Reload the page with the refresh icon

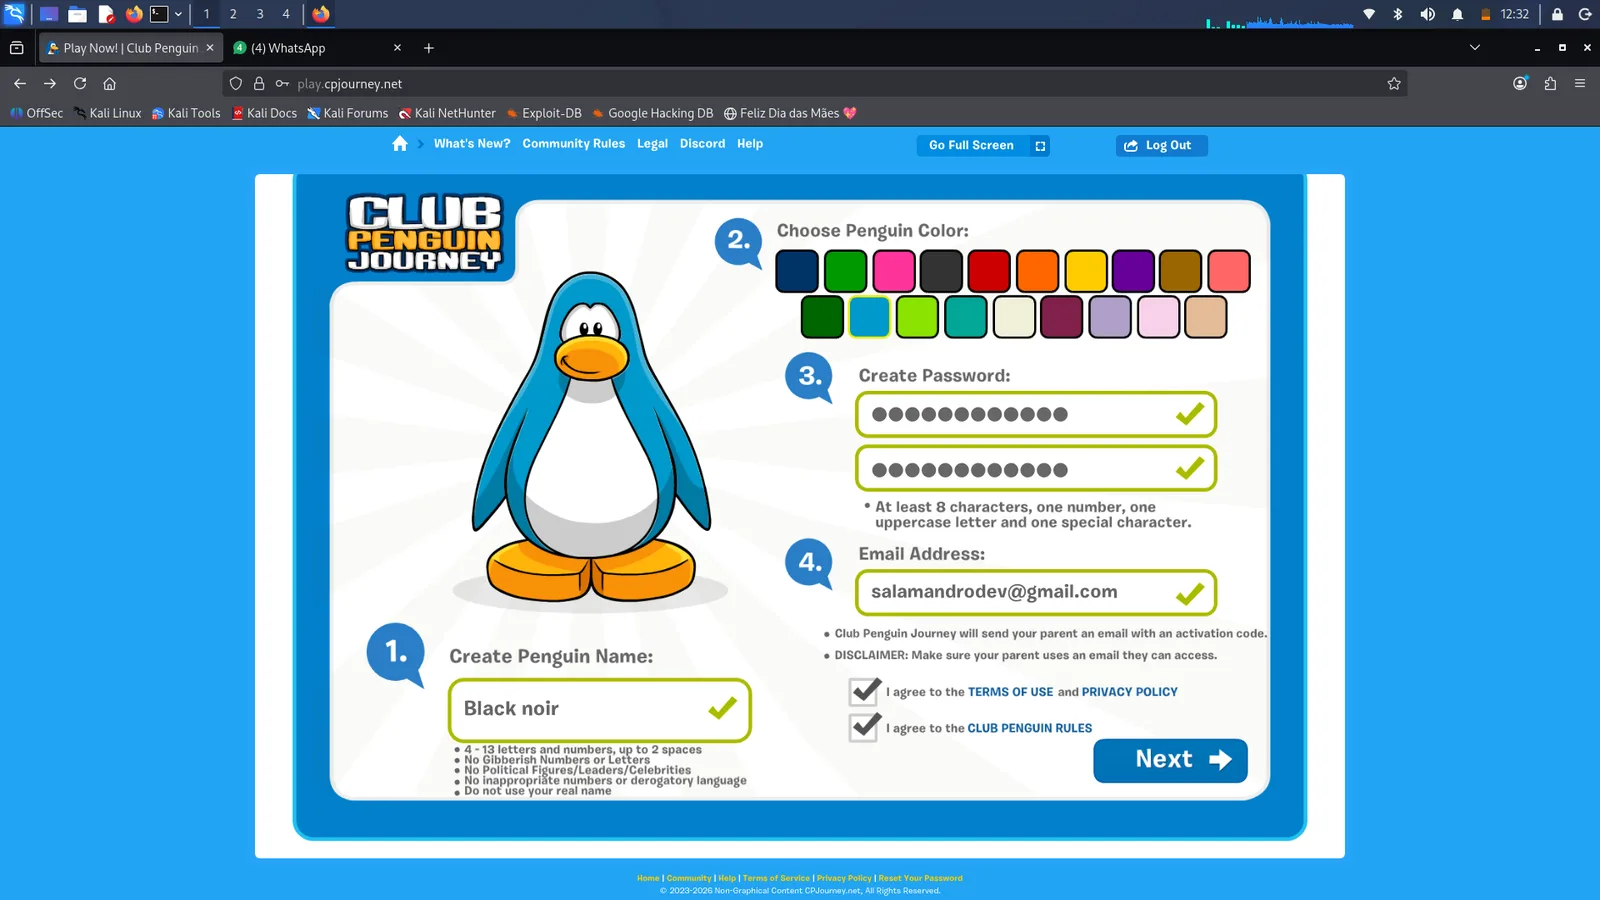80,84
